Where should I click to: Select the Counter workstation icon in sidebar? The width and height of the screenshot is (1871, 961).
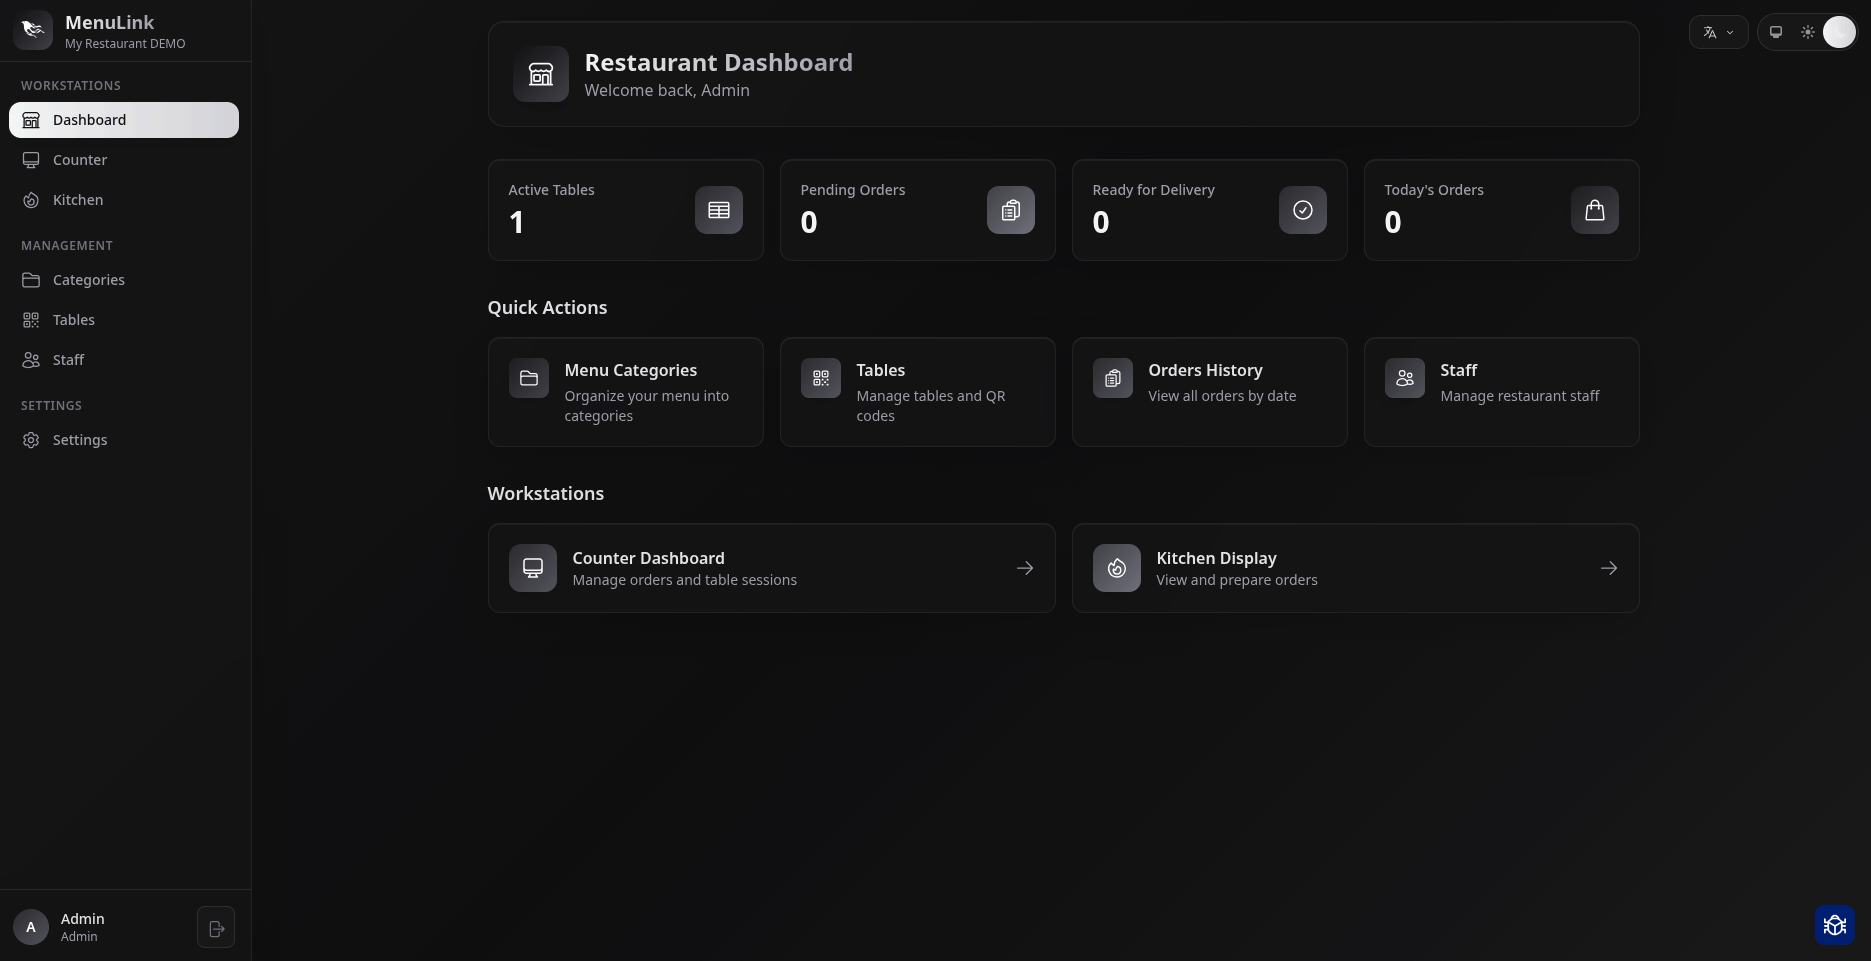click(31, 159)
